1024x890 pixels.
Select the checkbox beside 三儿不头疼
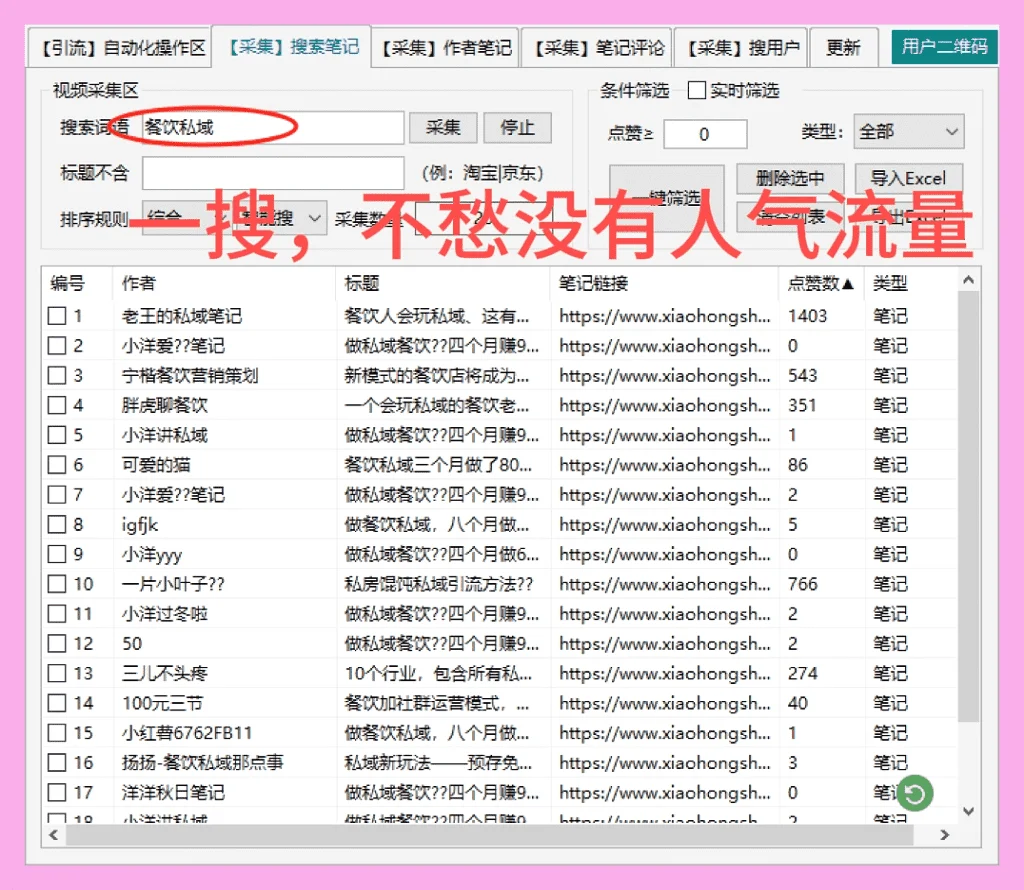(57, 674)
